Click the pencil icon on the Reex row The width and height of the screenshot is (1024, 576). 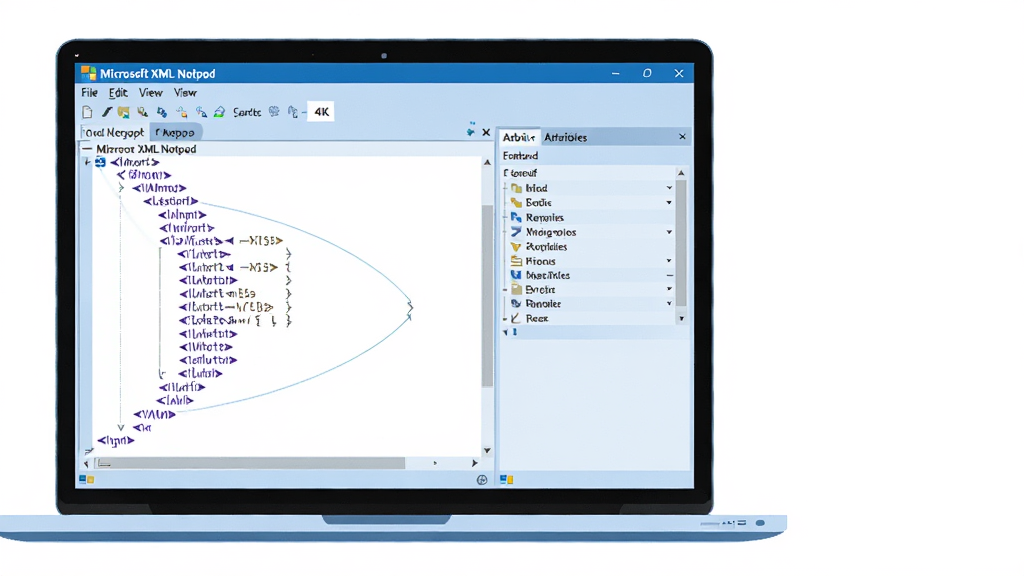[516, 318]
